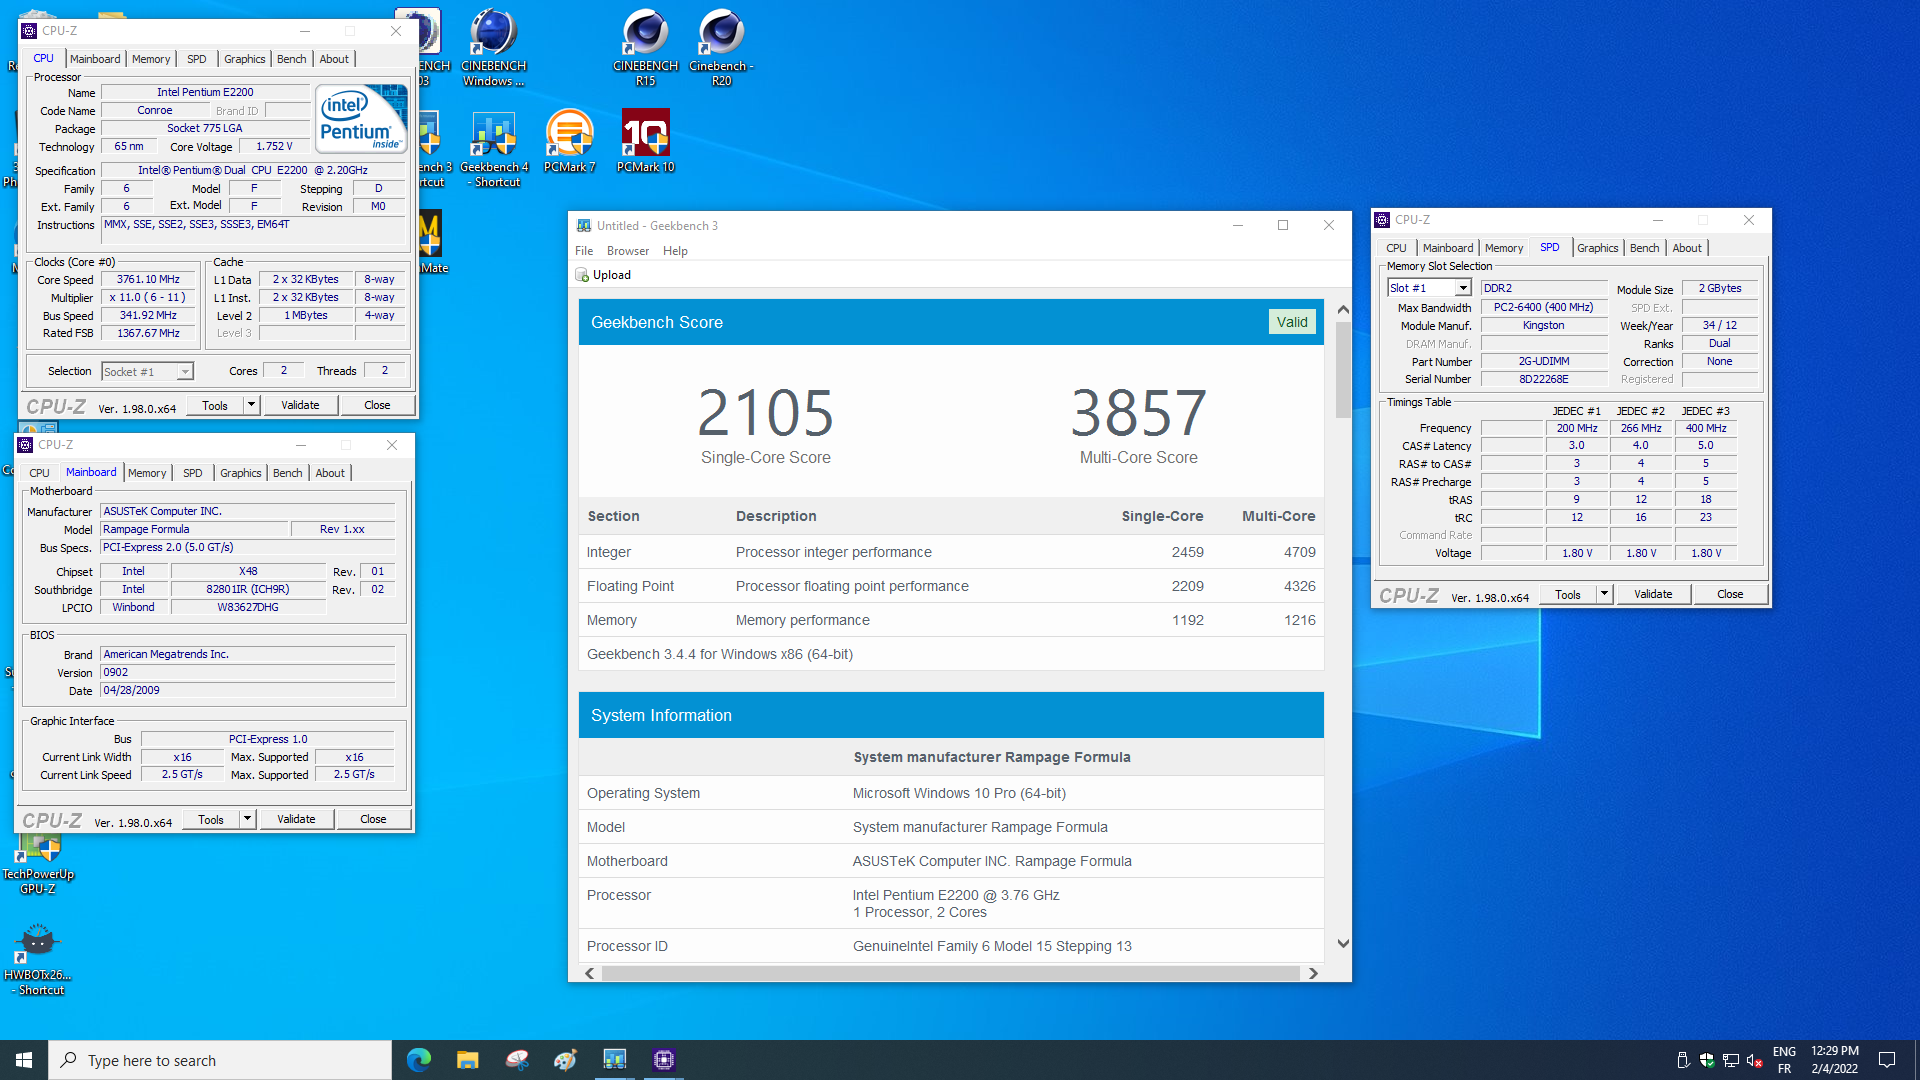The width and height of the screenshot is (1920, 1080).
Task: Click Close in CPU tab window
Action: point(377,405)
